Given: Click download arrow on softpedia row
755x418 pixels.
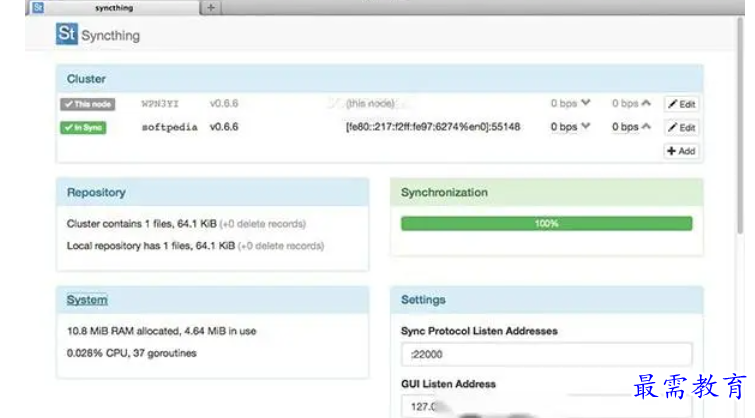Looking at the screenshot, I should coord(586,126).
